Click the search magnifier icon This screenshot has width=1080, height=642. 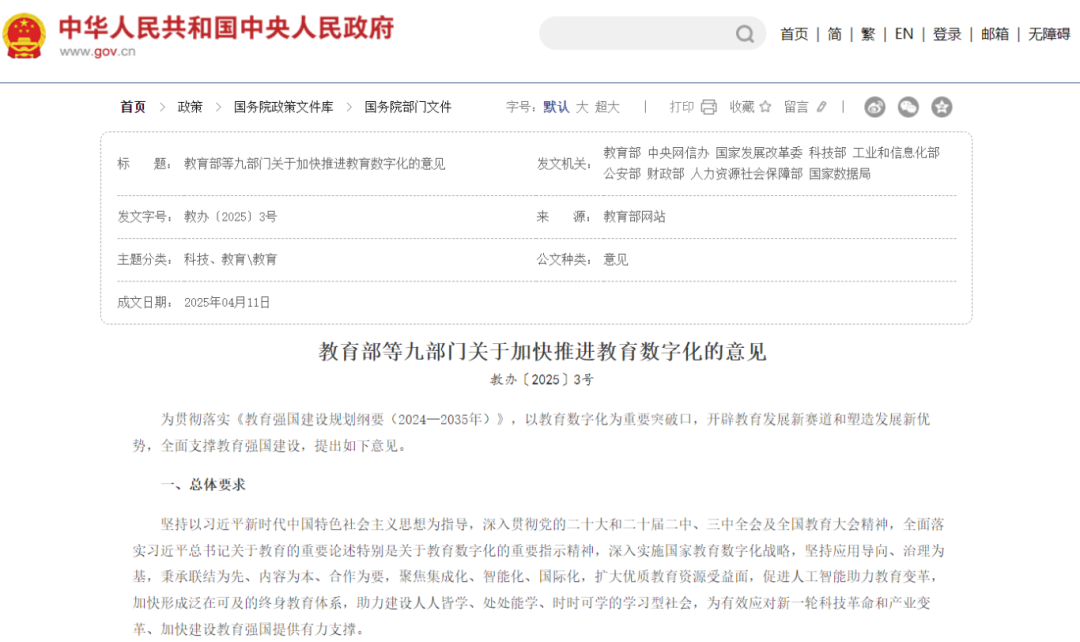click(745, 34)
